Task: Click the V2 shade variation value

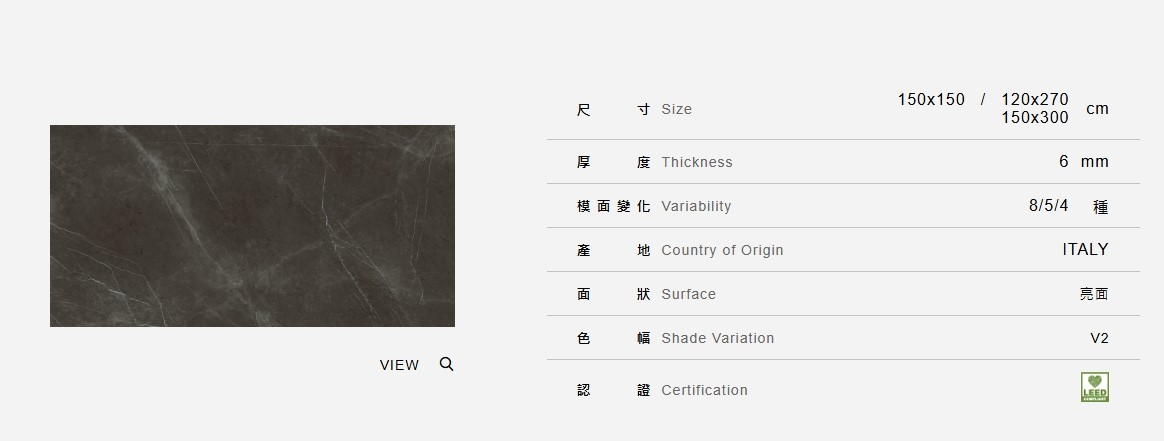Action: tap(1099, 338)
